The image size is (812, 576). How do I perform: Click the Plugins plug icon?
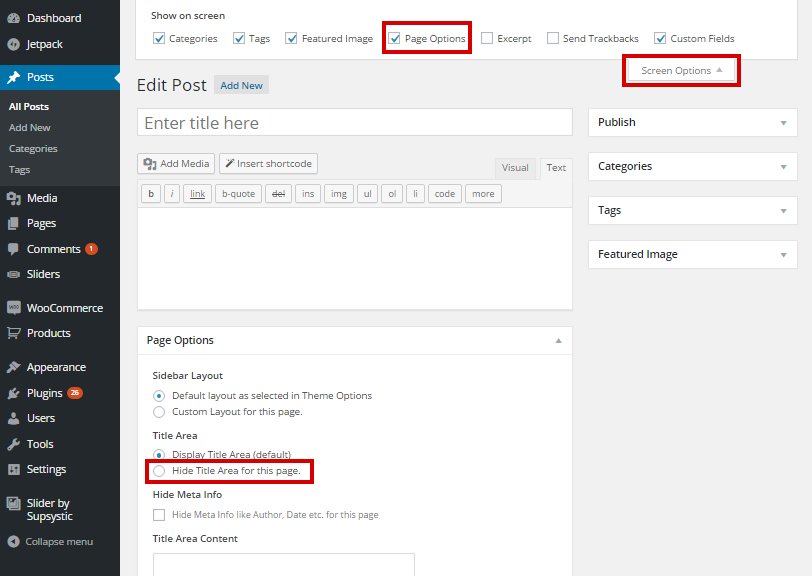tap(13, 393)
